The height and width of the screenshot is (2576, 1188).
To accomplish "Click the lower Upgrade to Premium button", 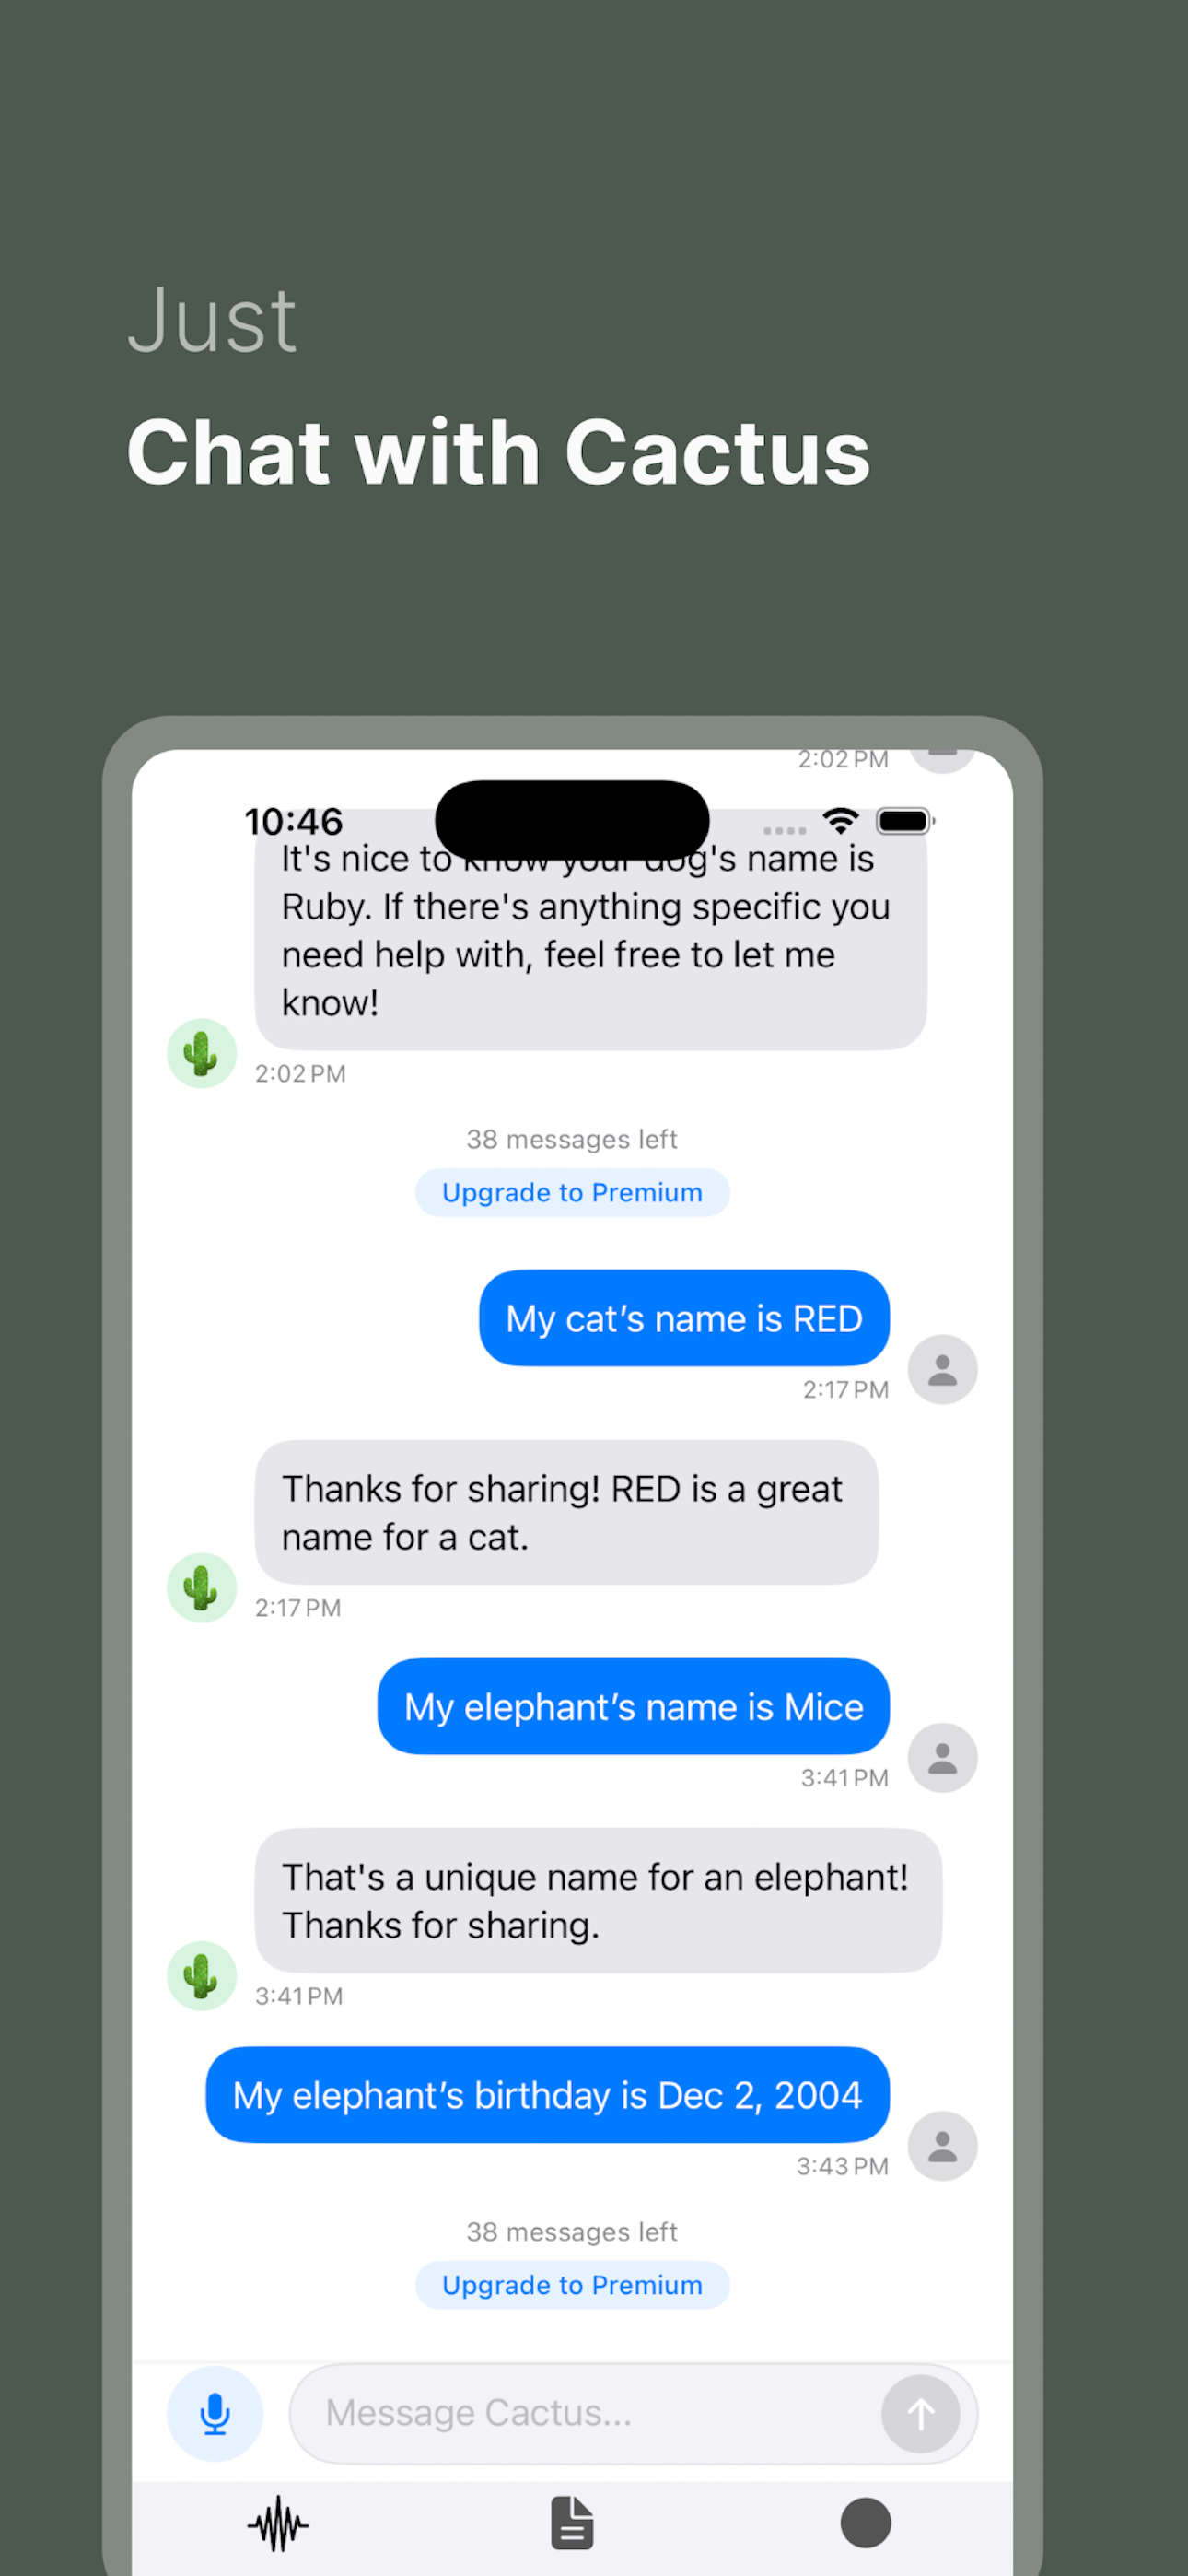I will (572, 2285).
